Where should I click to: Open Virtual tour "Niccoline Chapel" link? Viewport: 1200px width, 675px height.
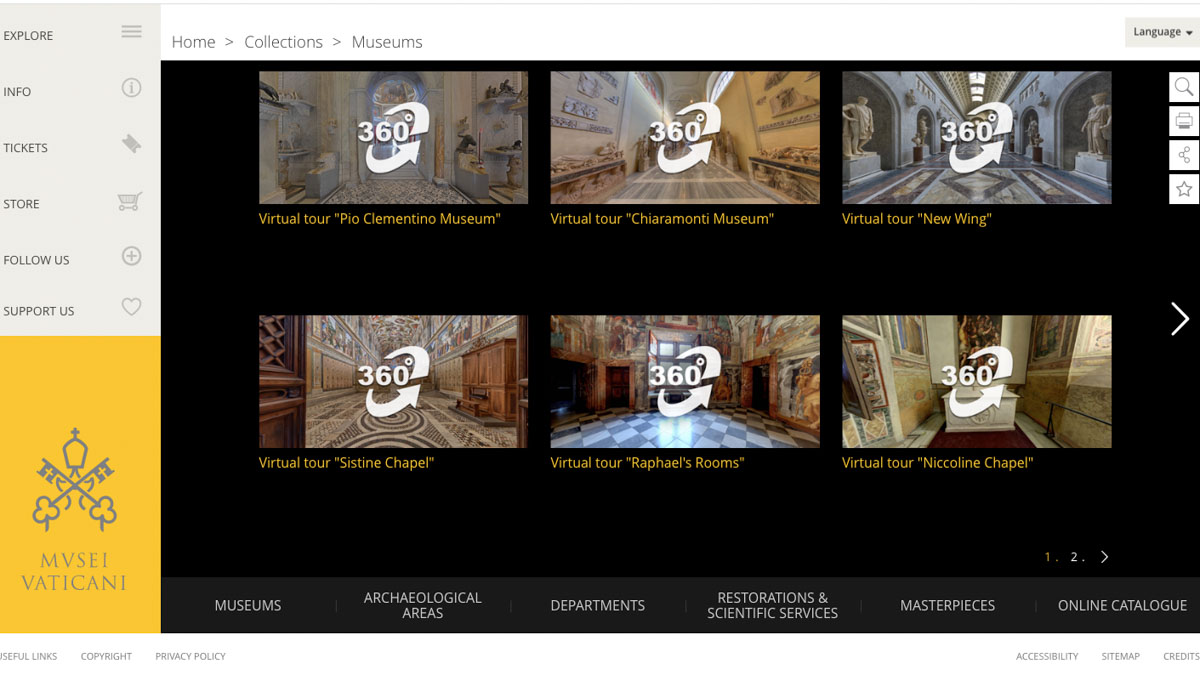coord(937,462)
